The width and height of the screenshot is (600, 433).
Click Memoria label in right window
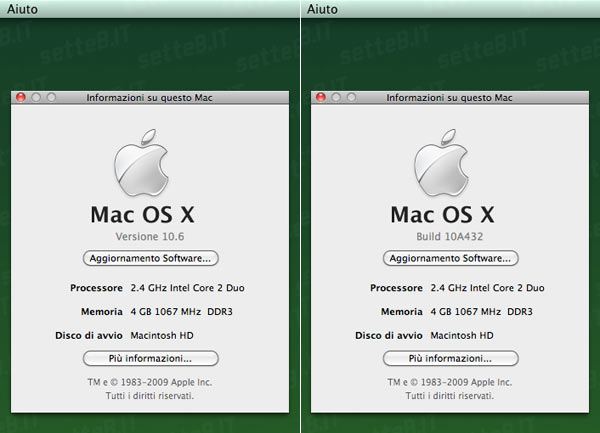[402, 311]
